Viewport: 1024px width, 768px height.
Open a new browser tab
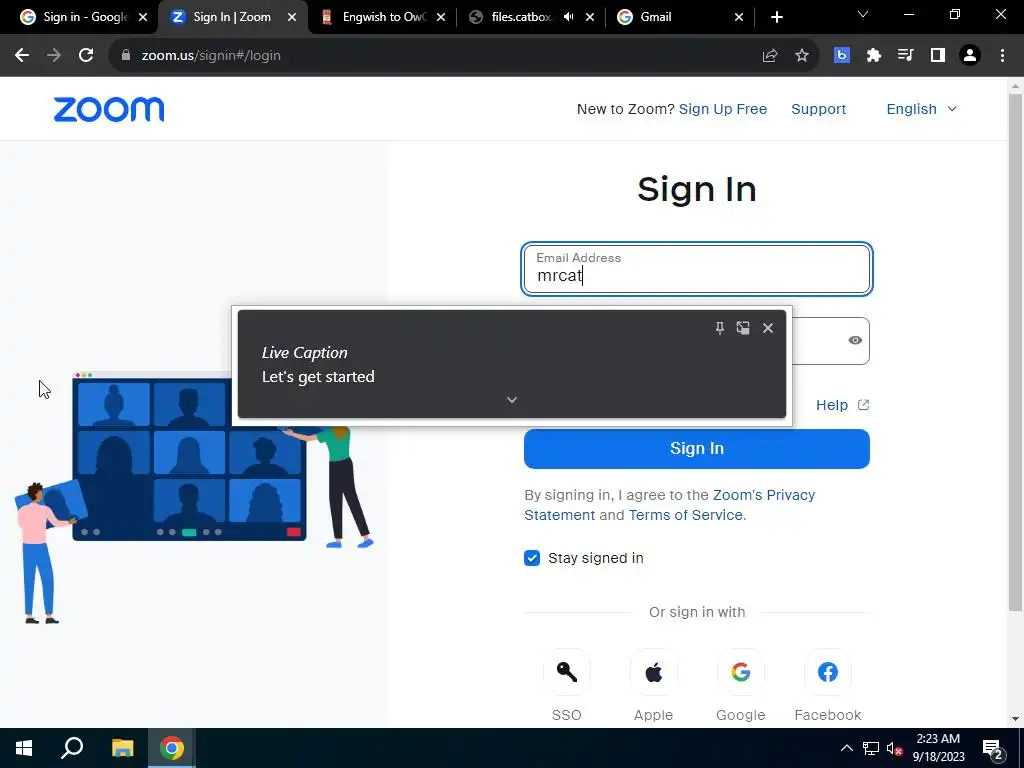click(776, 17)
